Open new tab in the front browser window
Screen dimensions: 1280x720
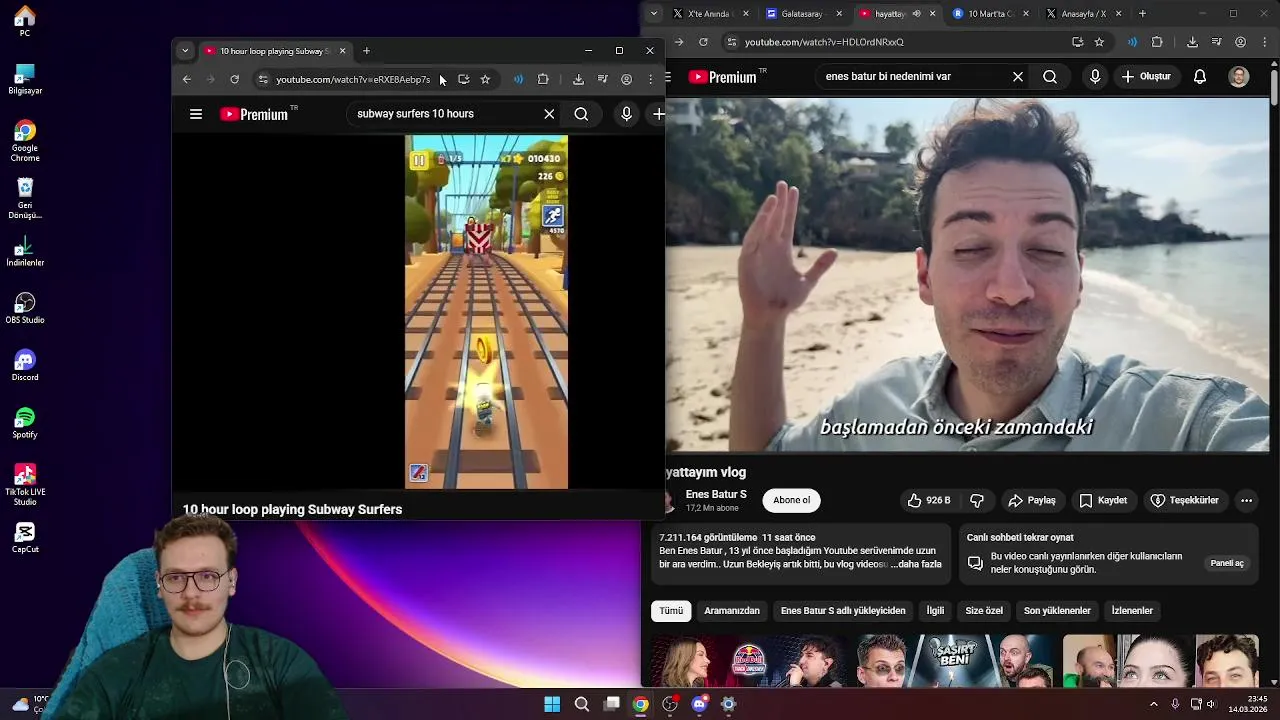pos(366,51)
